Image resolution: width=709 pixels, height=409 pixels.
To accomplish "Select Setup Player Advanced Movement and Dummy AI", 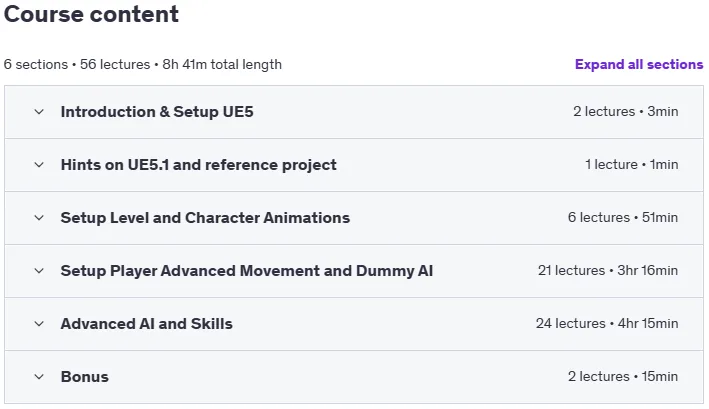I will 247,271.
